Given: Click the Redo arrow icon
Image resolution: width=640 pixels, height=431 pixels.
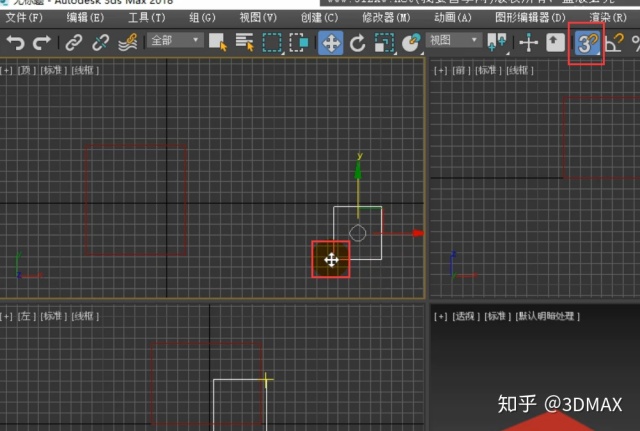Looking at the screenshot, I should point(42,42).
